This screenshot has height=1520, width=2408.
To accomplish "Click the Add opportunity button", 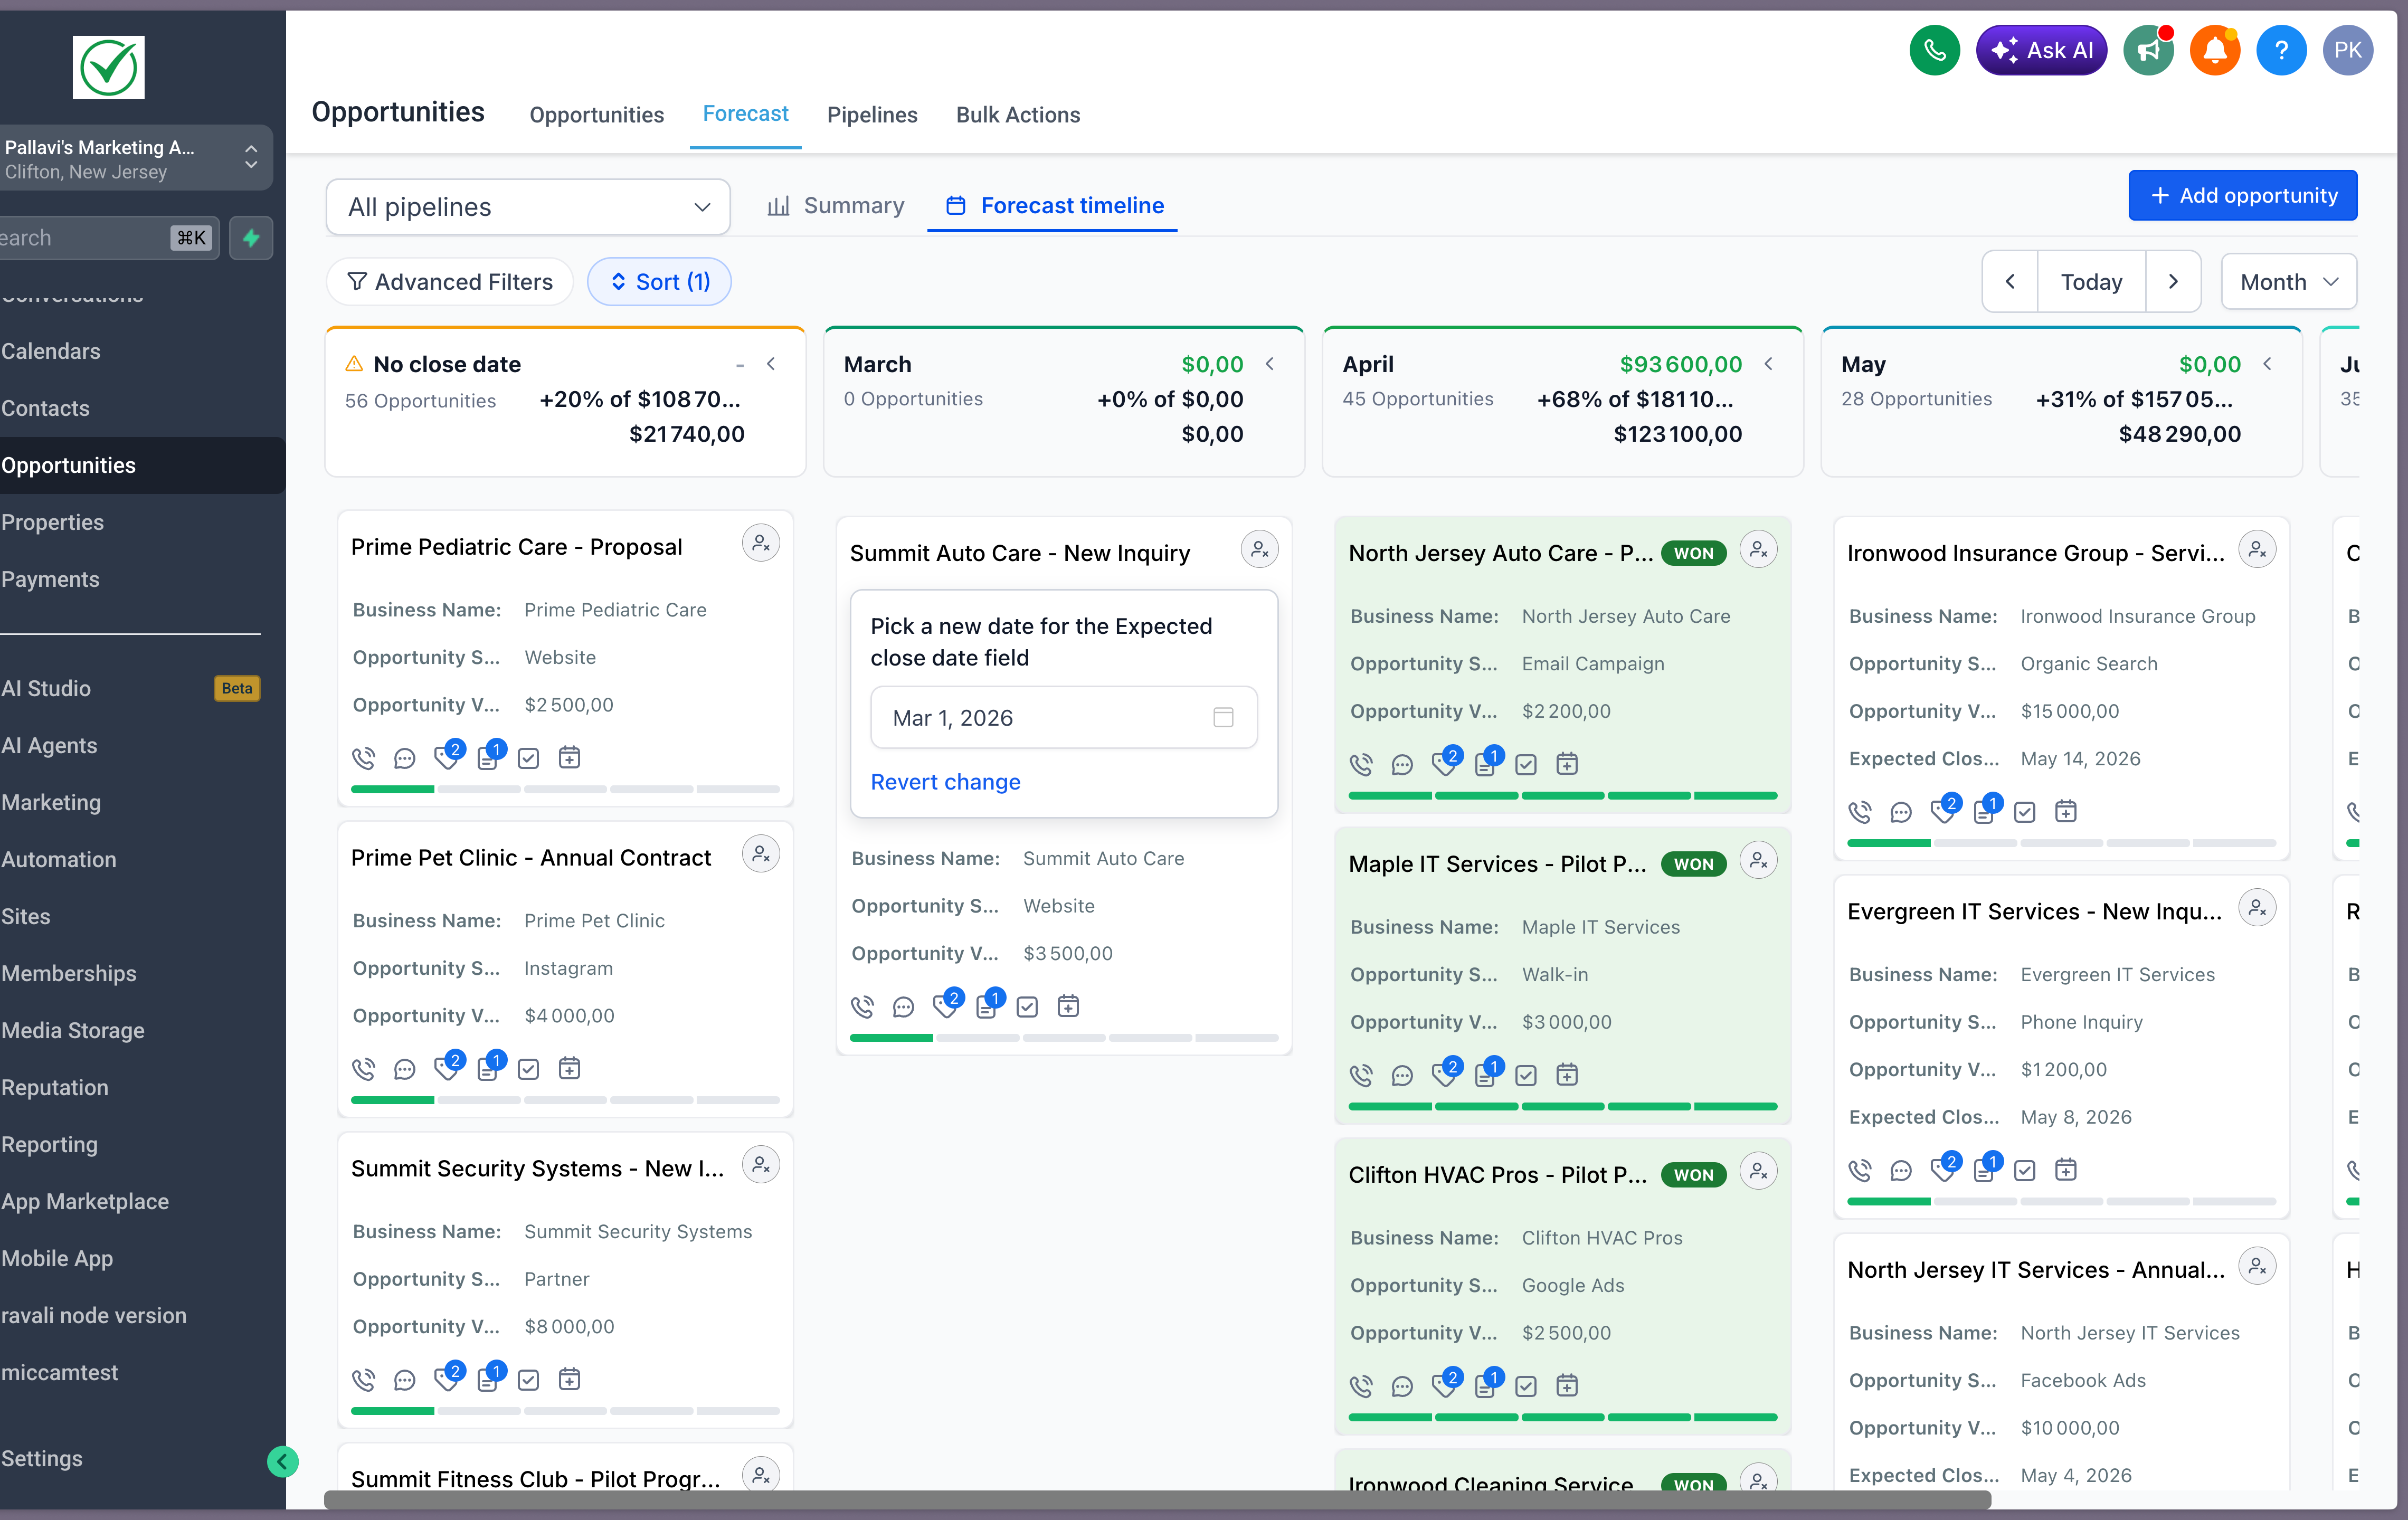I will tap(2242, 195).
